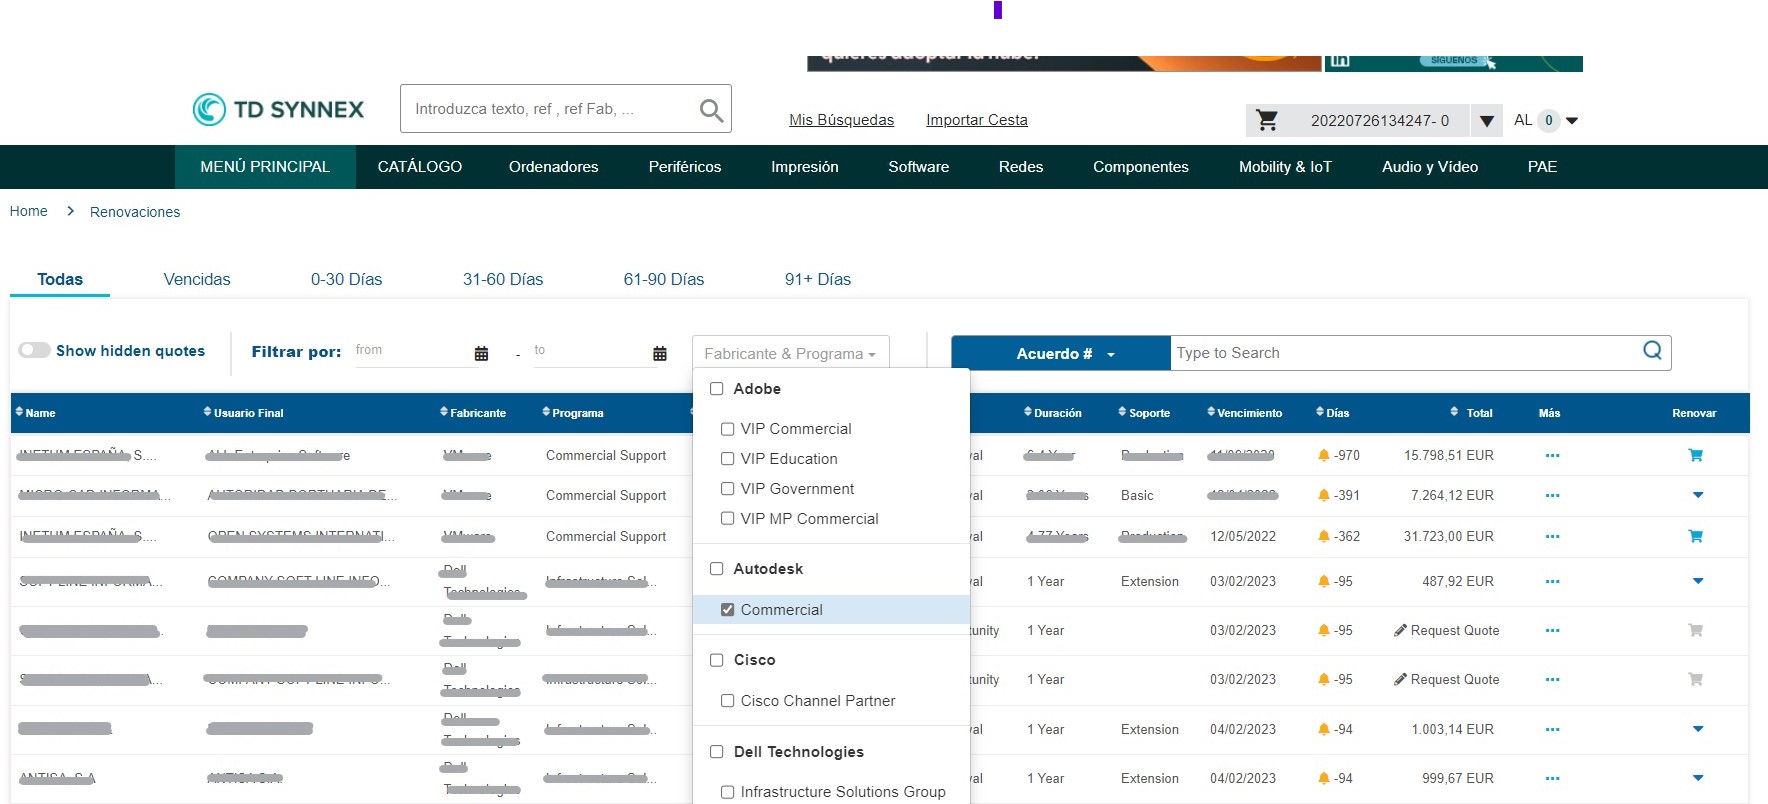Viewport: 1768px width, 804px height.
Task: Click the blue cart icon for 15.798,51 EUR row
Action: [1695, 455]
